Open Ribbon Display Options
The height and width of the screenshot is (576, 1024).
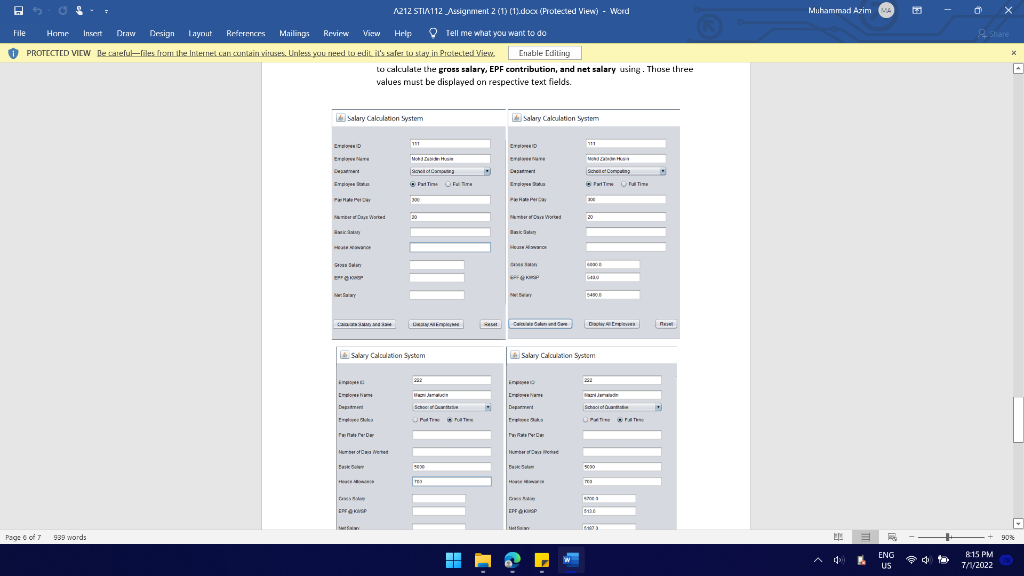coord(917,10)
